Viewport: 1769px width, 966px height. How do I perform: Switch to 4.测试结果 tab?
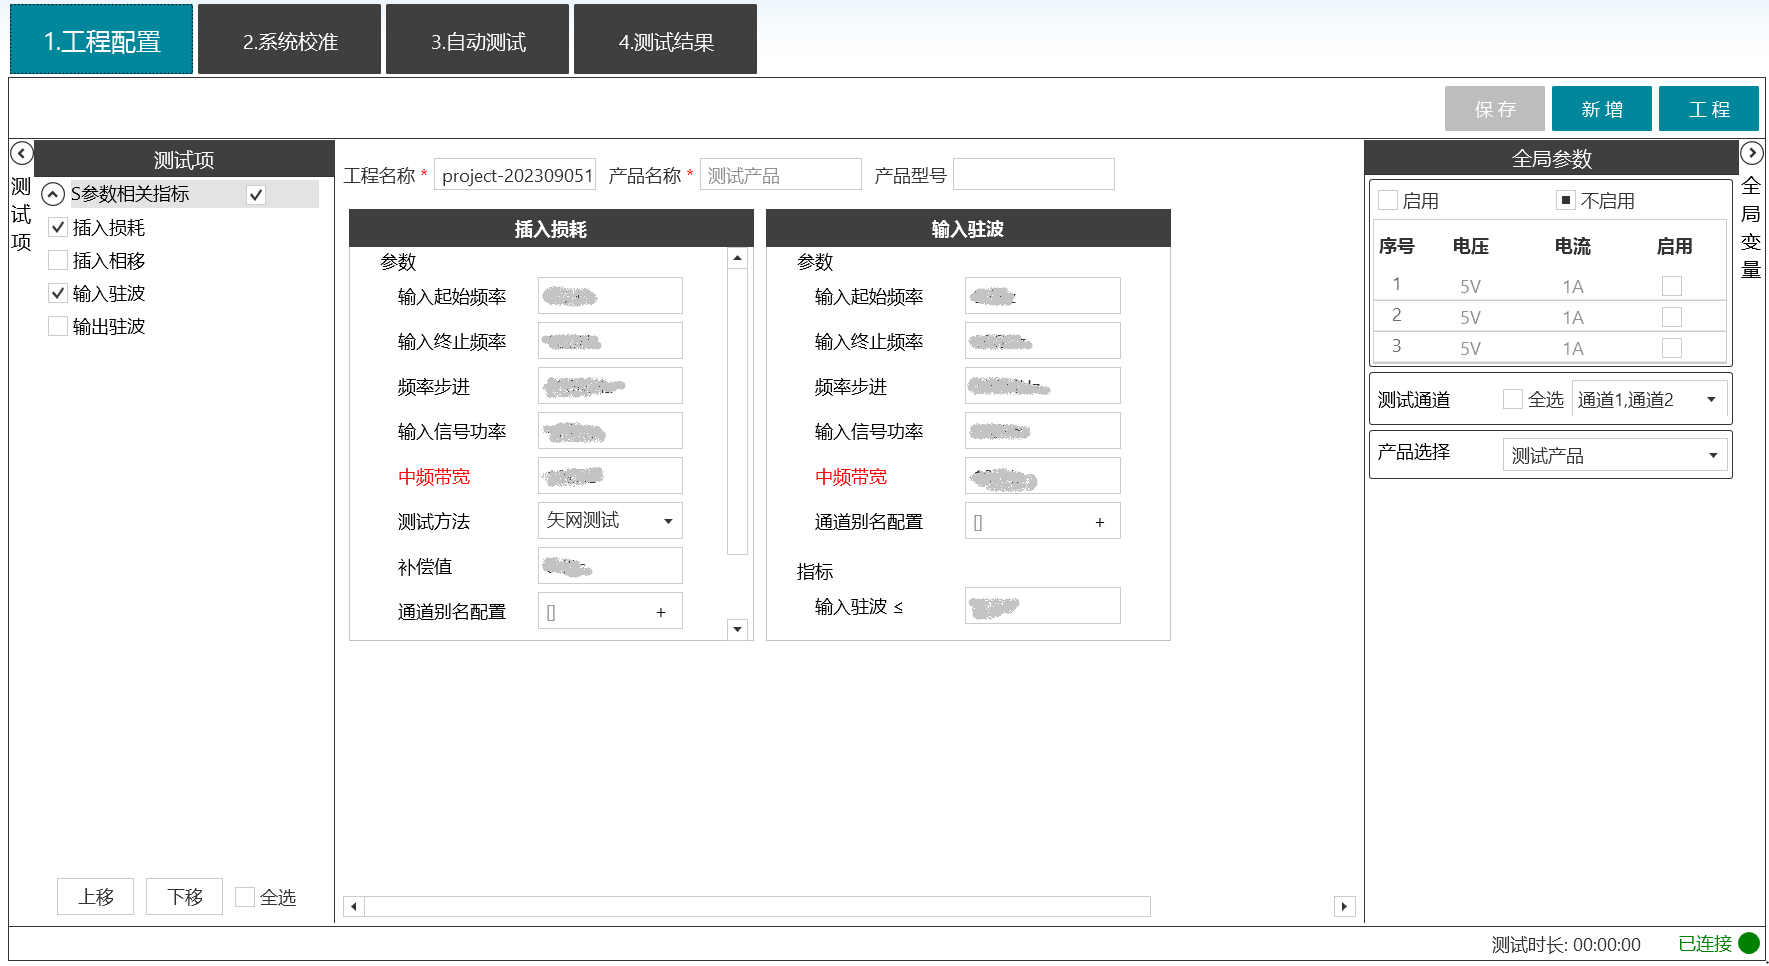(665, 40)
